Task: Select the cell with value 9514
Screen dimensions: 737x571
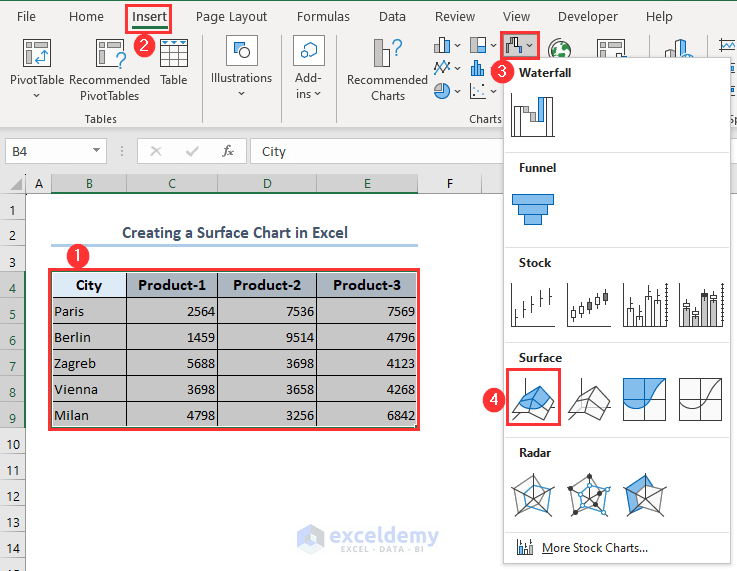Action: 267,337
